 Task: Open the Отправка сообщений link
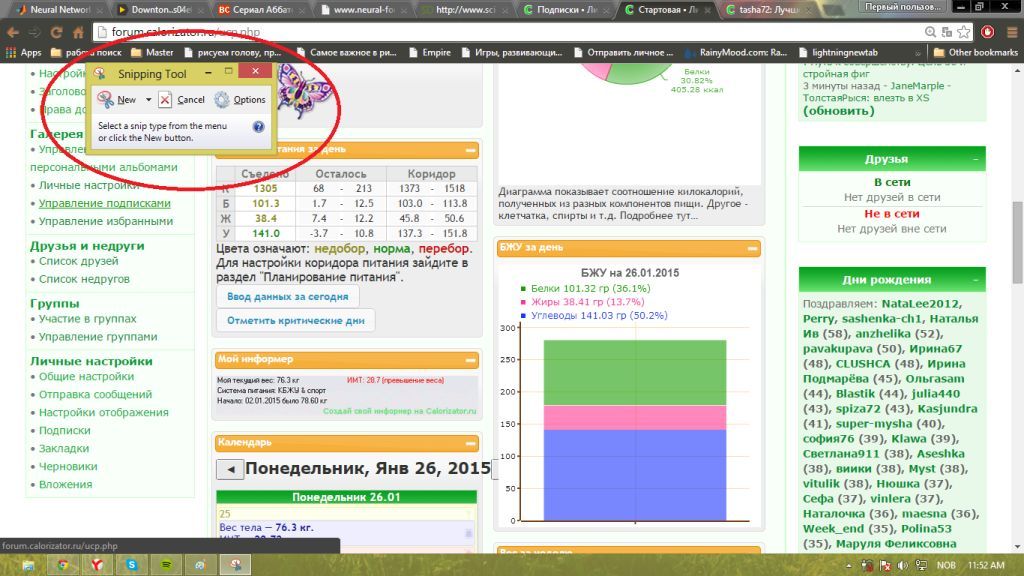pos(95,394)
